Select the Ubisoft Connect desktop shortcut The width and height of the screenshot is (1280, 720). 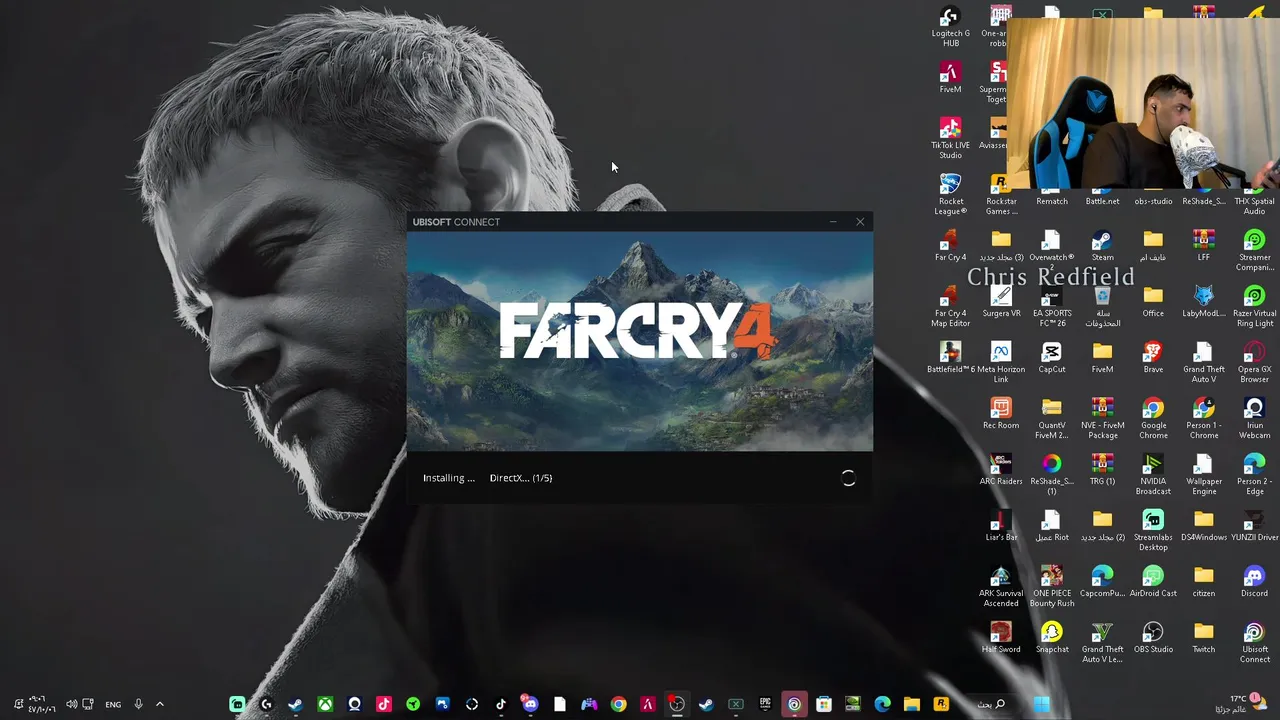[1254, 643]
